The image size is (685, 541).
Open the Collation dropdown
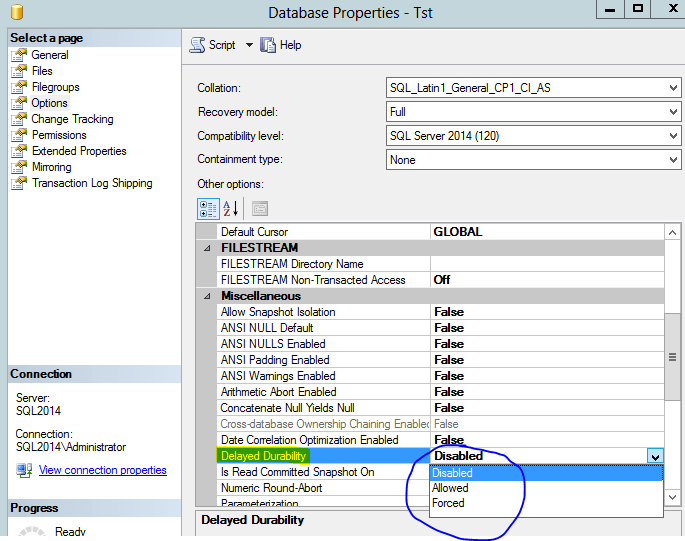673,88
